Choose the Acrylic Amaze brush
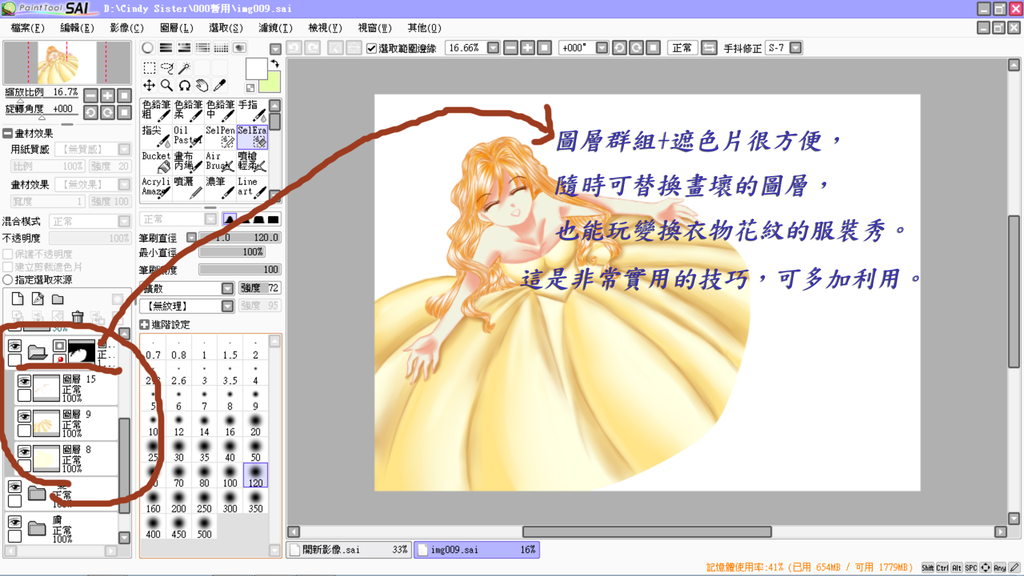This screenshot has width=1024, height=576. (156, 187)
